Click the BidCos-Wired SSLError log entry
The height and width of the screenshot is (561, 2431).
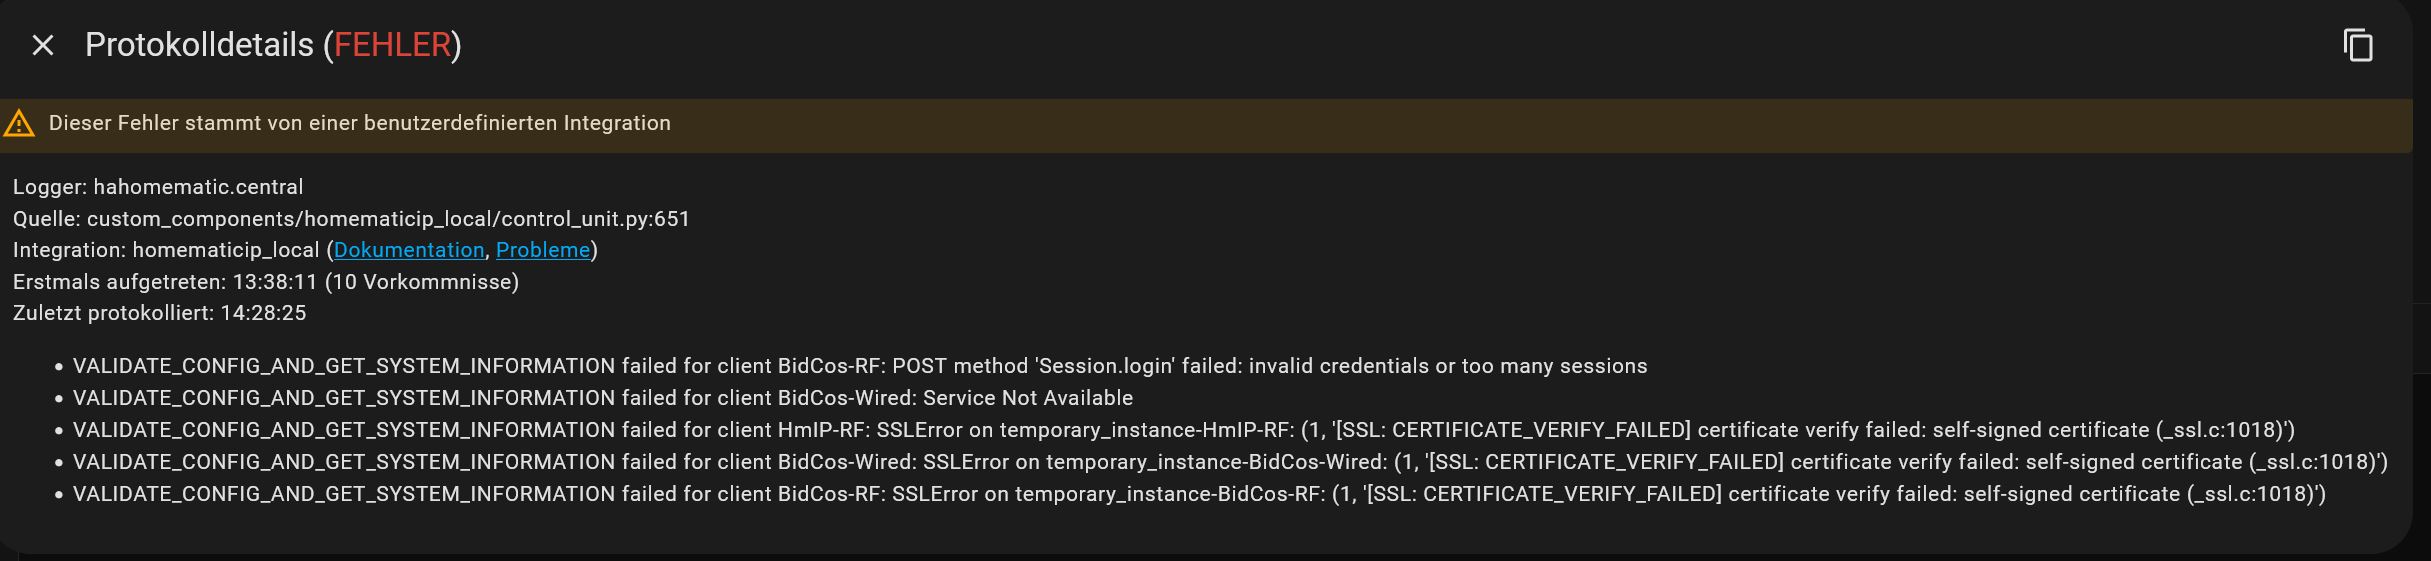pos(1230,462)
